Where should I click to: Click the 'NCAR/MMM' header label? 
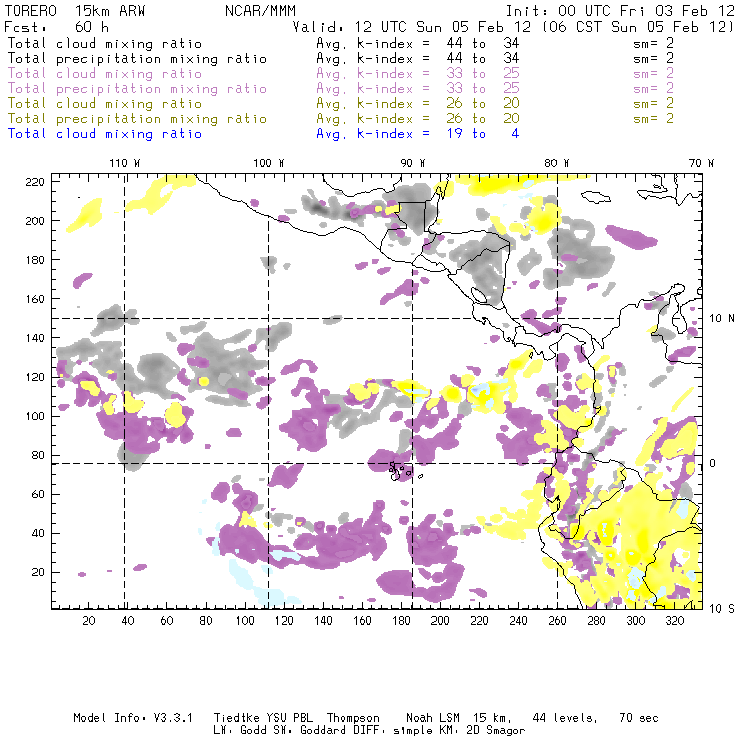tap(260, 11)
